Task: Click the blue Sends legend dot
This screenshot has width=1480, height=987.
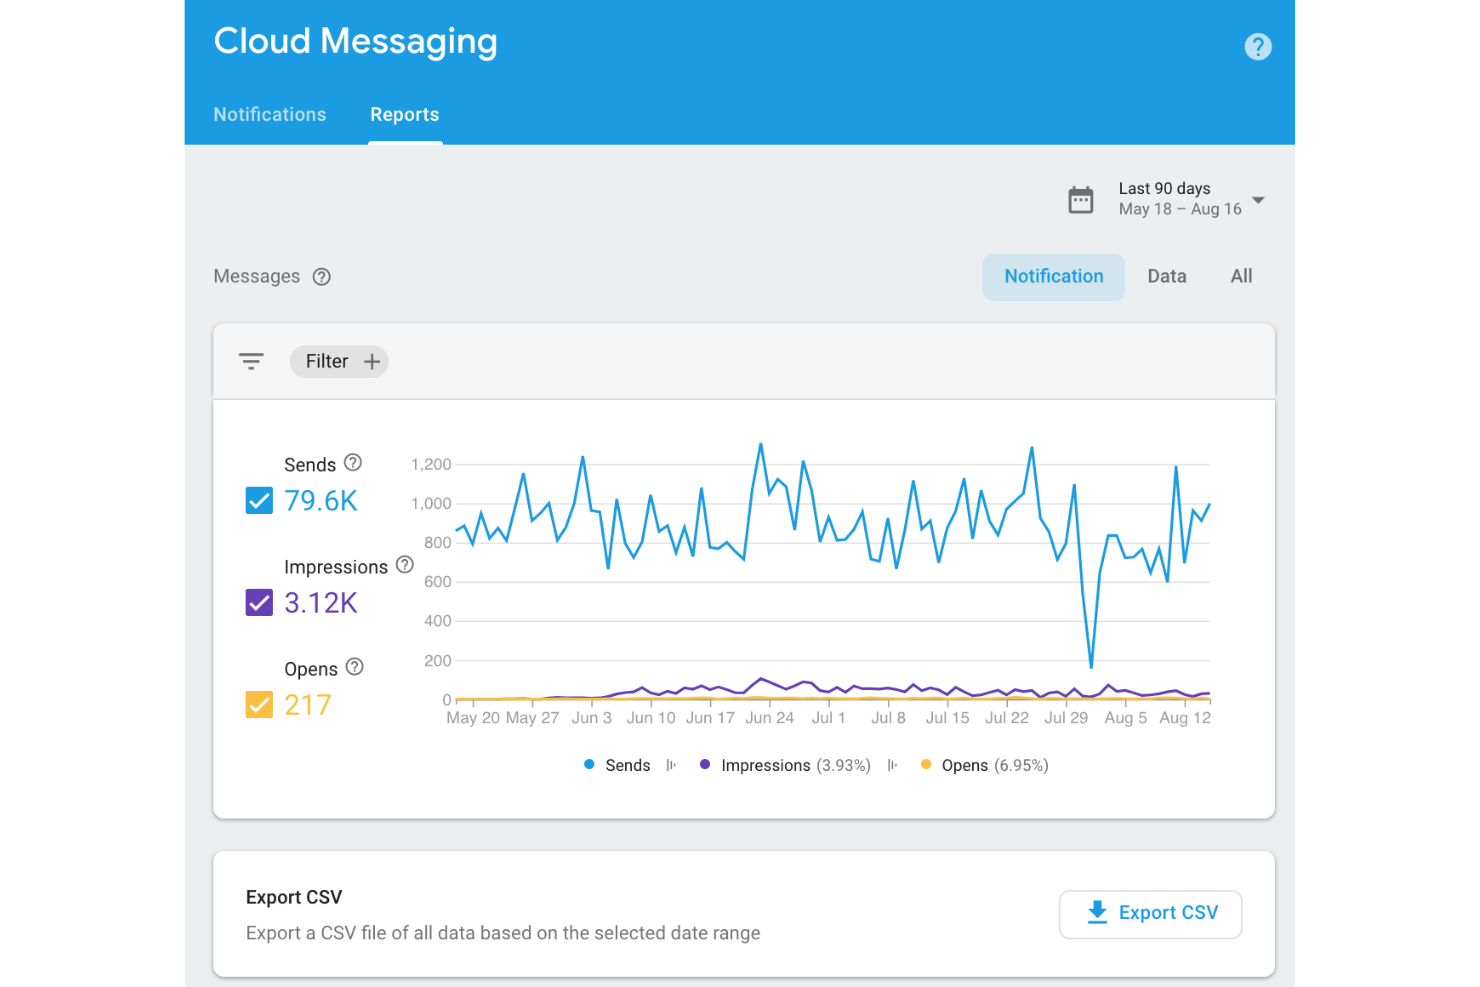Action: tap(588, 765)
